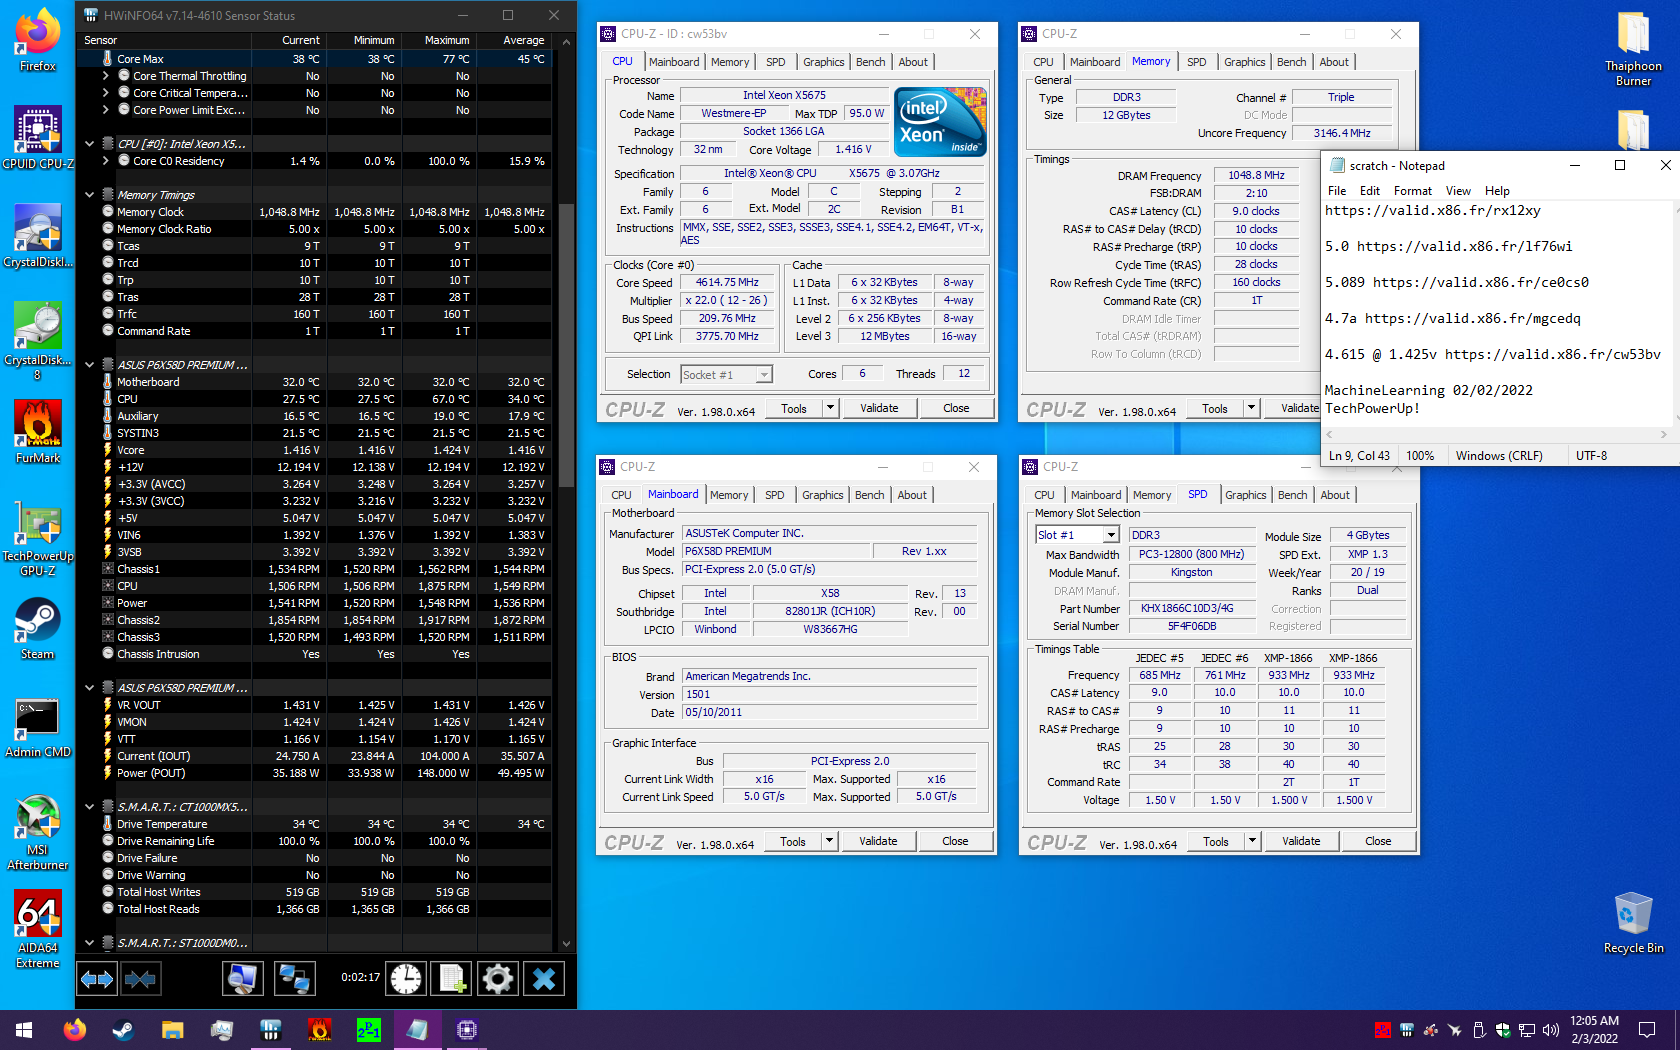Image resolution: width=1680 pixels, height=1050 pixels.
Task: Open HWiNFO remote network monitoring icon
Action: (x=294, y=979)
